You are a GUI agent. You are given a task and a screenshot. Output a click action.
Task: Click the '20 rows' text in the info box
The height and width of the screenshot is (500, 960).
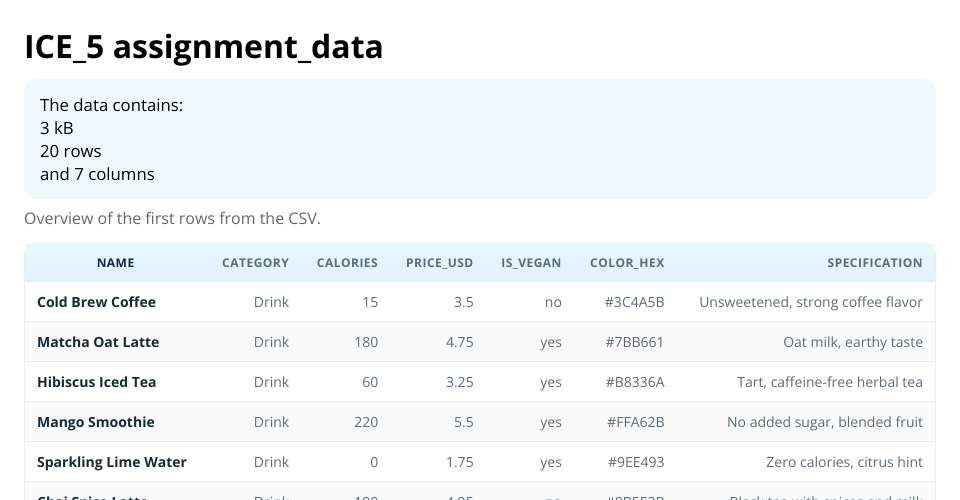[71, 151]
